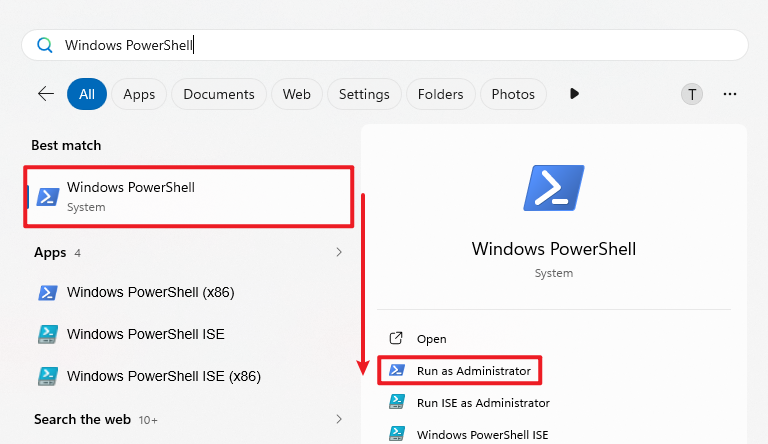
Task: Open the three-dot more options menu
Action: click(730, 94)
